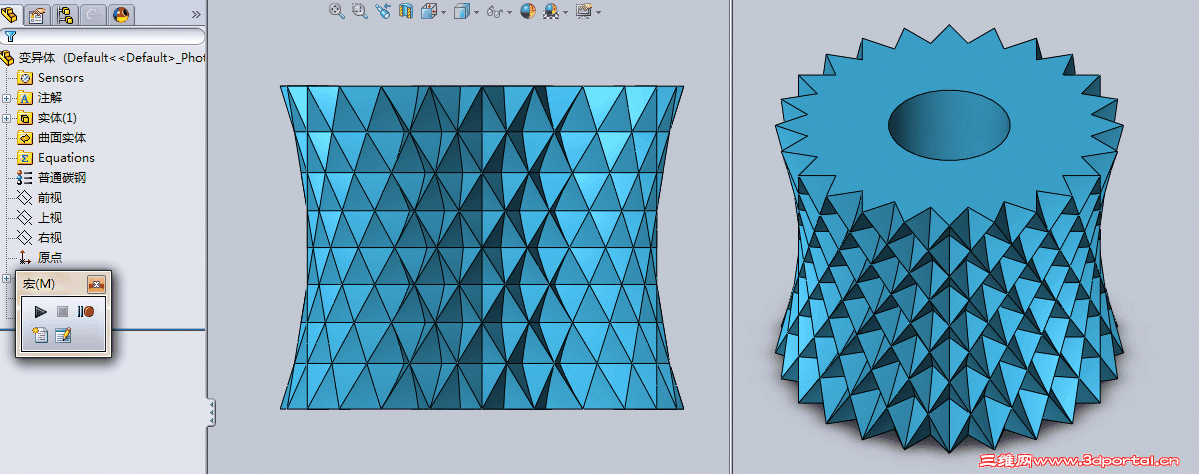Start recording or pause macro
Viewport: 1199px width, 474px height.
point(86,311)
